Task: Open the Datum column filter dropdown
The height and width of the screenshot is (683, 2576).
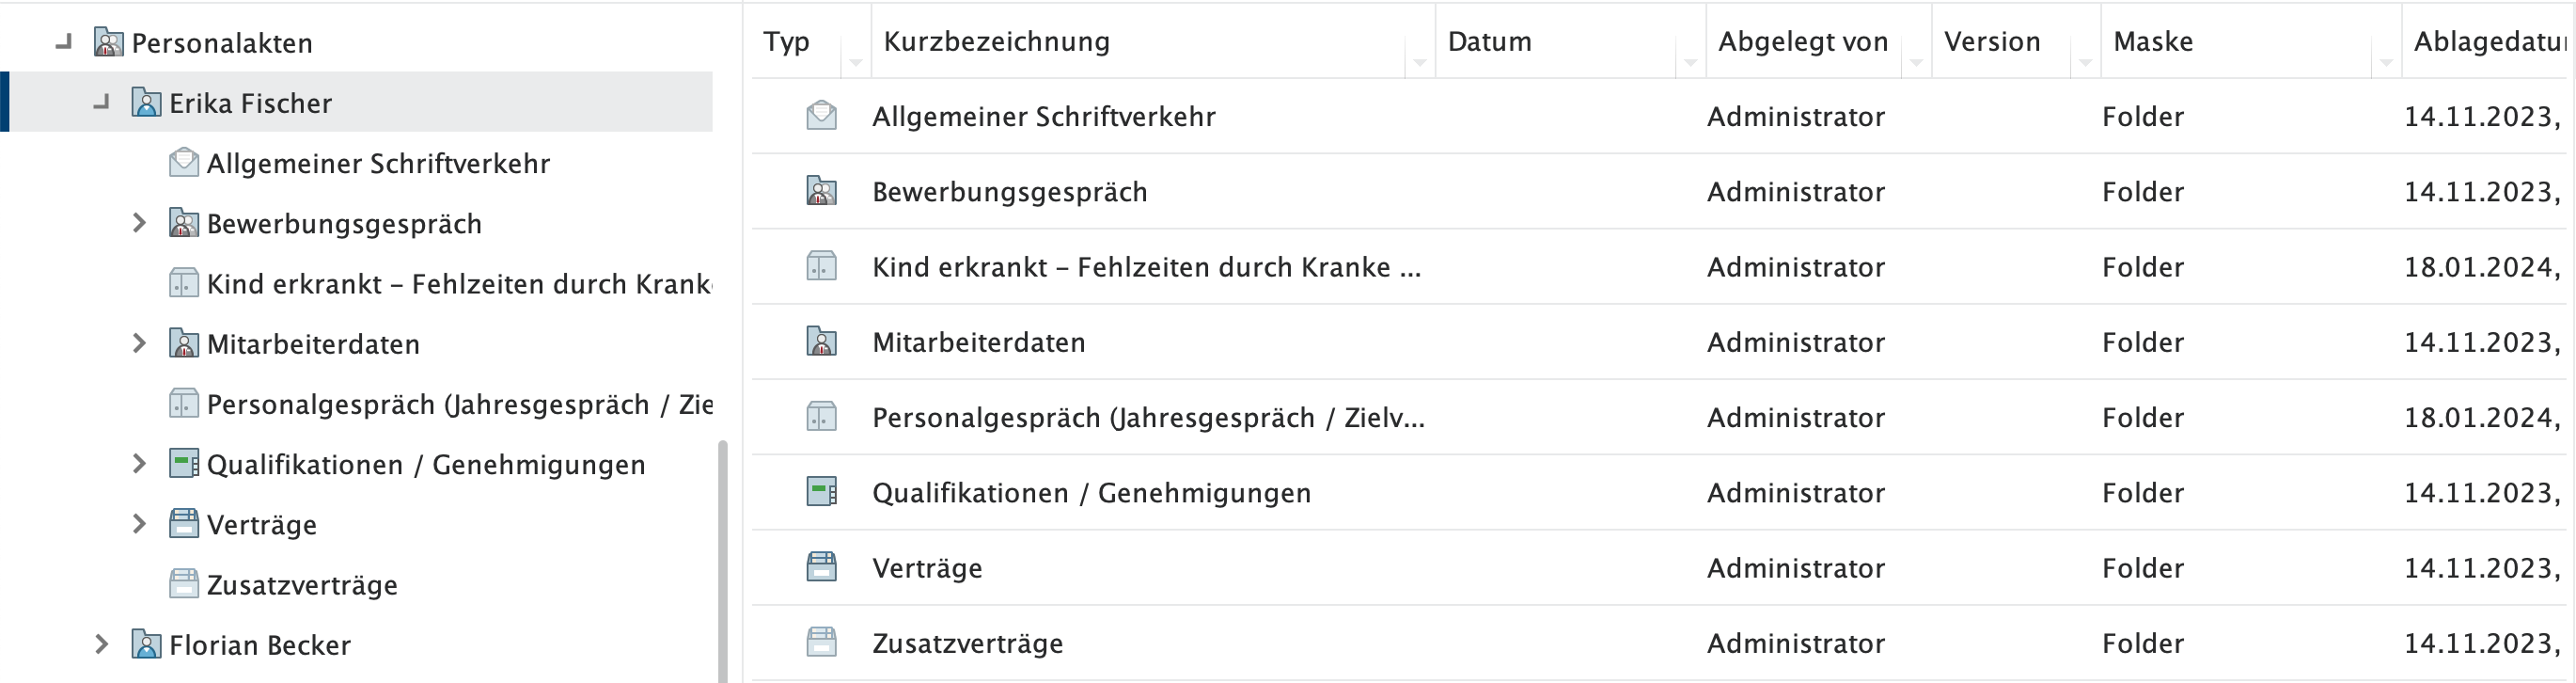Action: tap(1690, 62)
